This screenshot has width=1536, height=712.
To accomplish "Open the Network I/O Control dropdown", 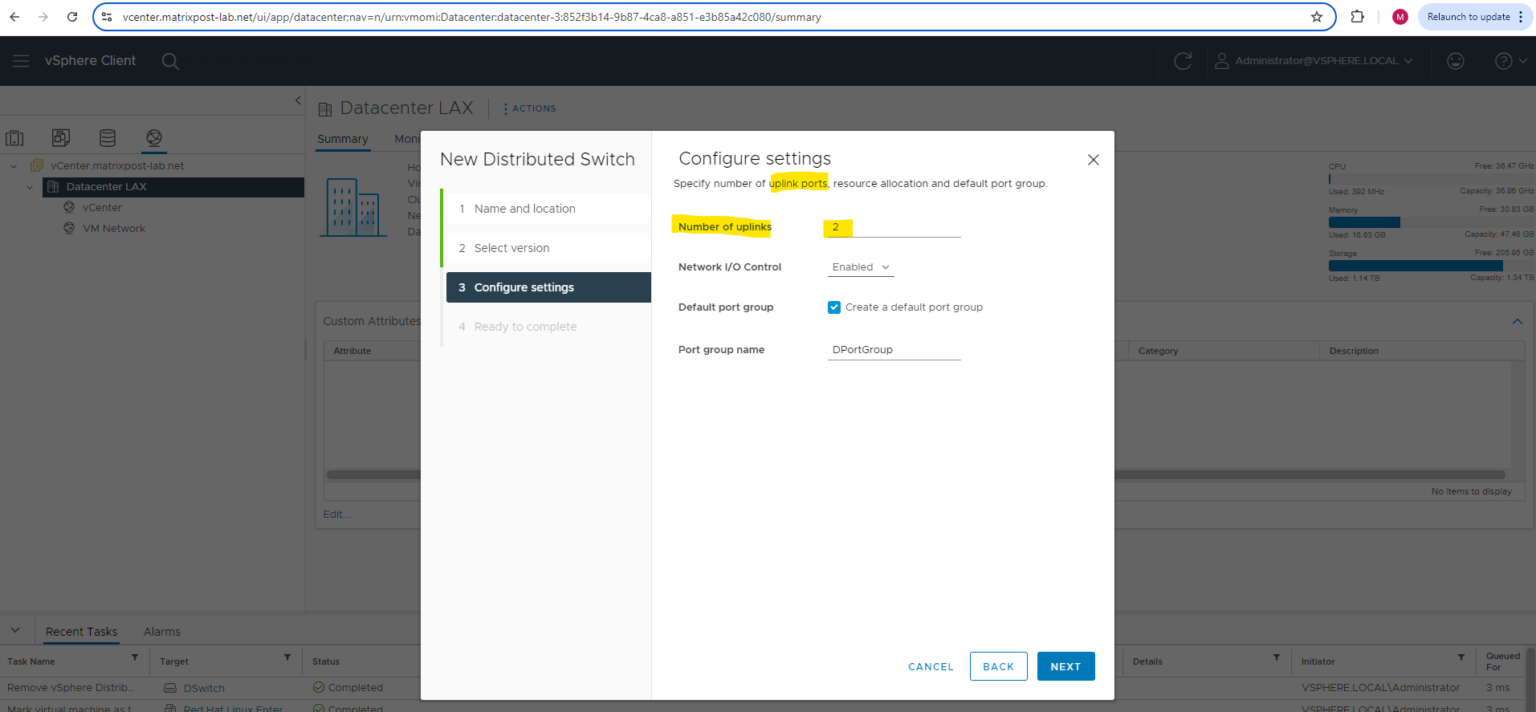I will [x=861, y=267].
